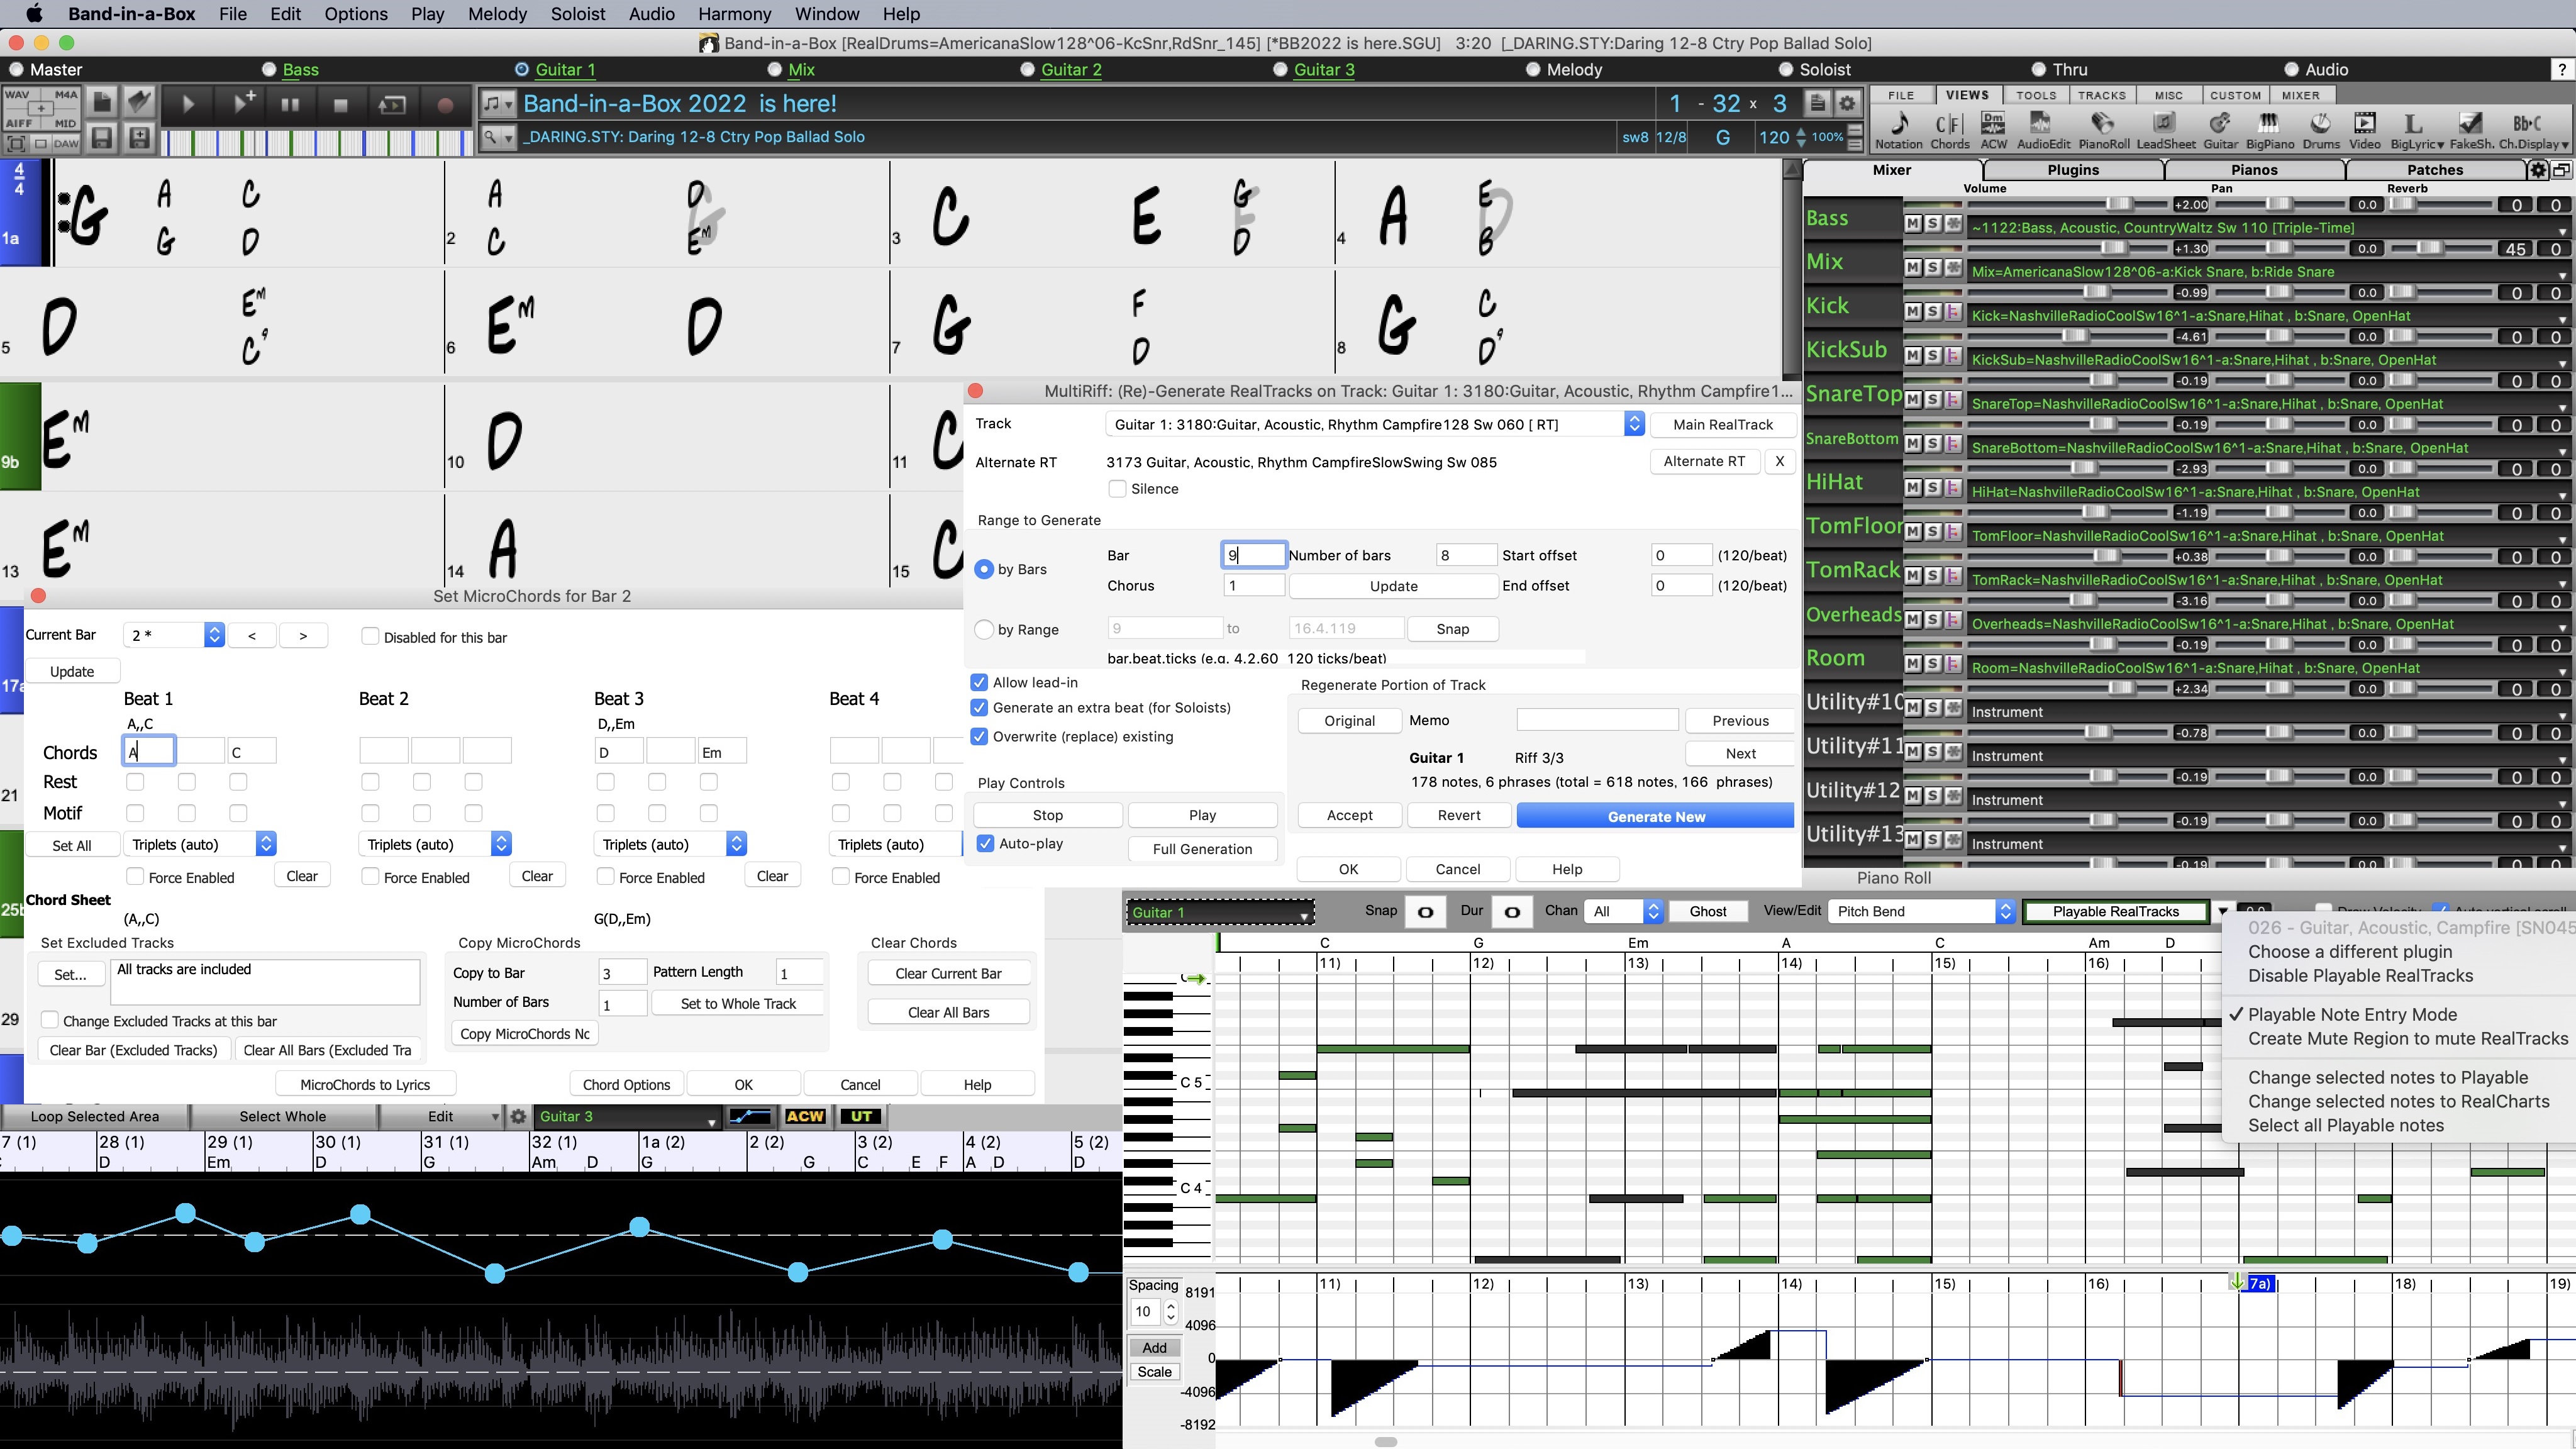Check Disabled for this bar

(x=370, y=637)
